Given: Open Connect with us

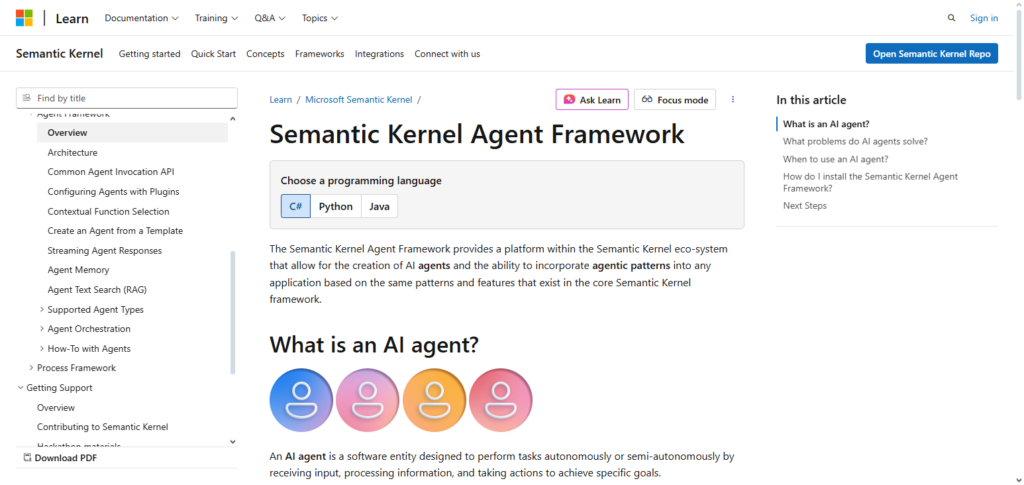Looking at the screenshot, I should 447,54.
